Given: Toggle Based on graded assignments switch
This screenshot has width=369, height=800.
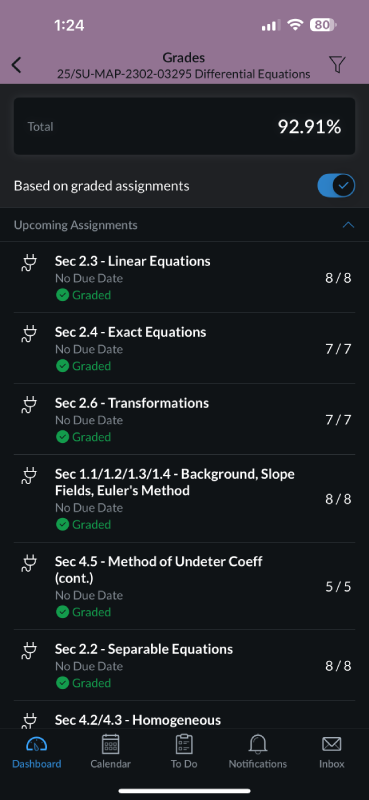Looking at the screenshot, I should coord(336,186).
